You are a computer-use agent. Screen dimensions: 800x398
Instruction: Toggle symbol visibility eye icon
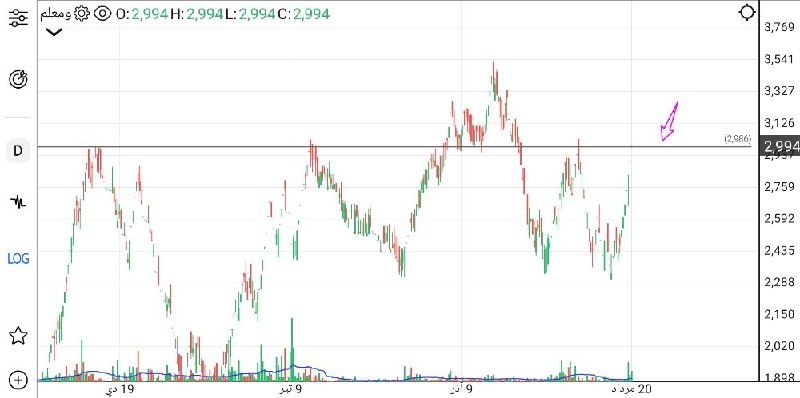(x=103, y=13)
